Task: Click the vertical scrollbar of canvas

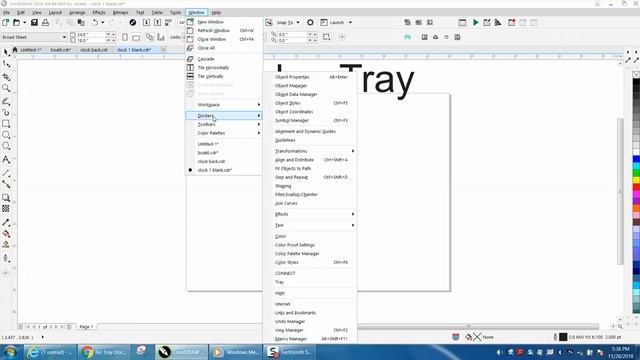Action: [x=620, y=190]
